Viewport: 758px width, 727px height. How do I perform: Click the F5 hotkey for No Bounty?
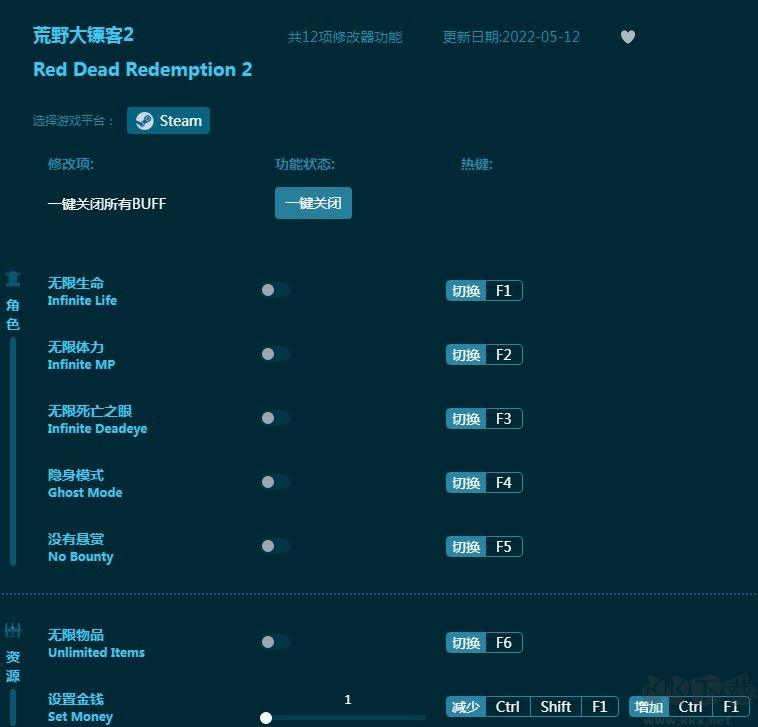(x=504, y=547)
